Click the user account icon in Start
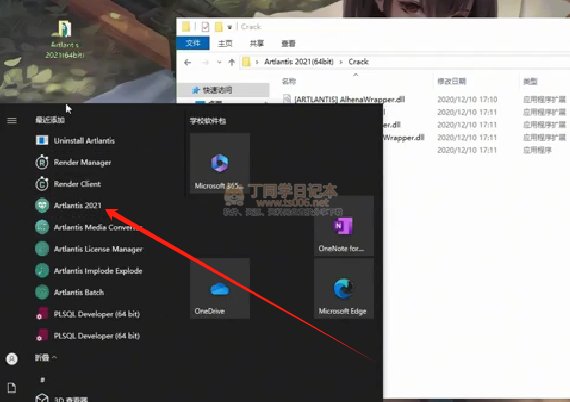This screenshot has width=570, height=402. (12, 359)
